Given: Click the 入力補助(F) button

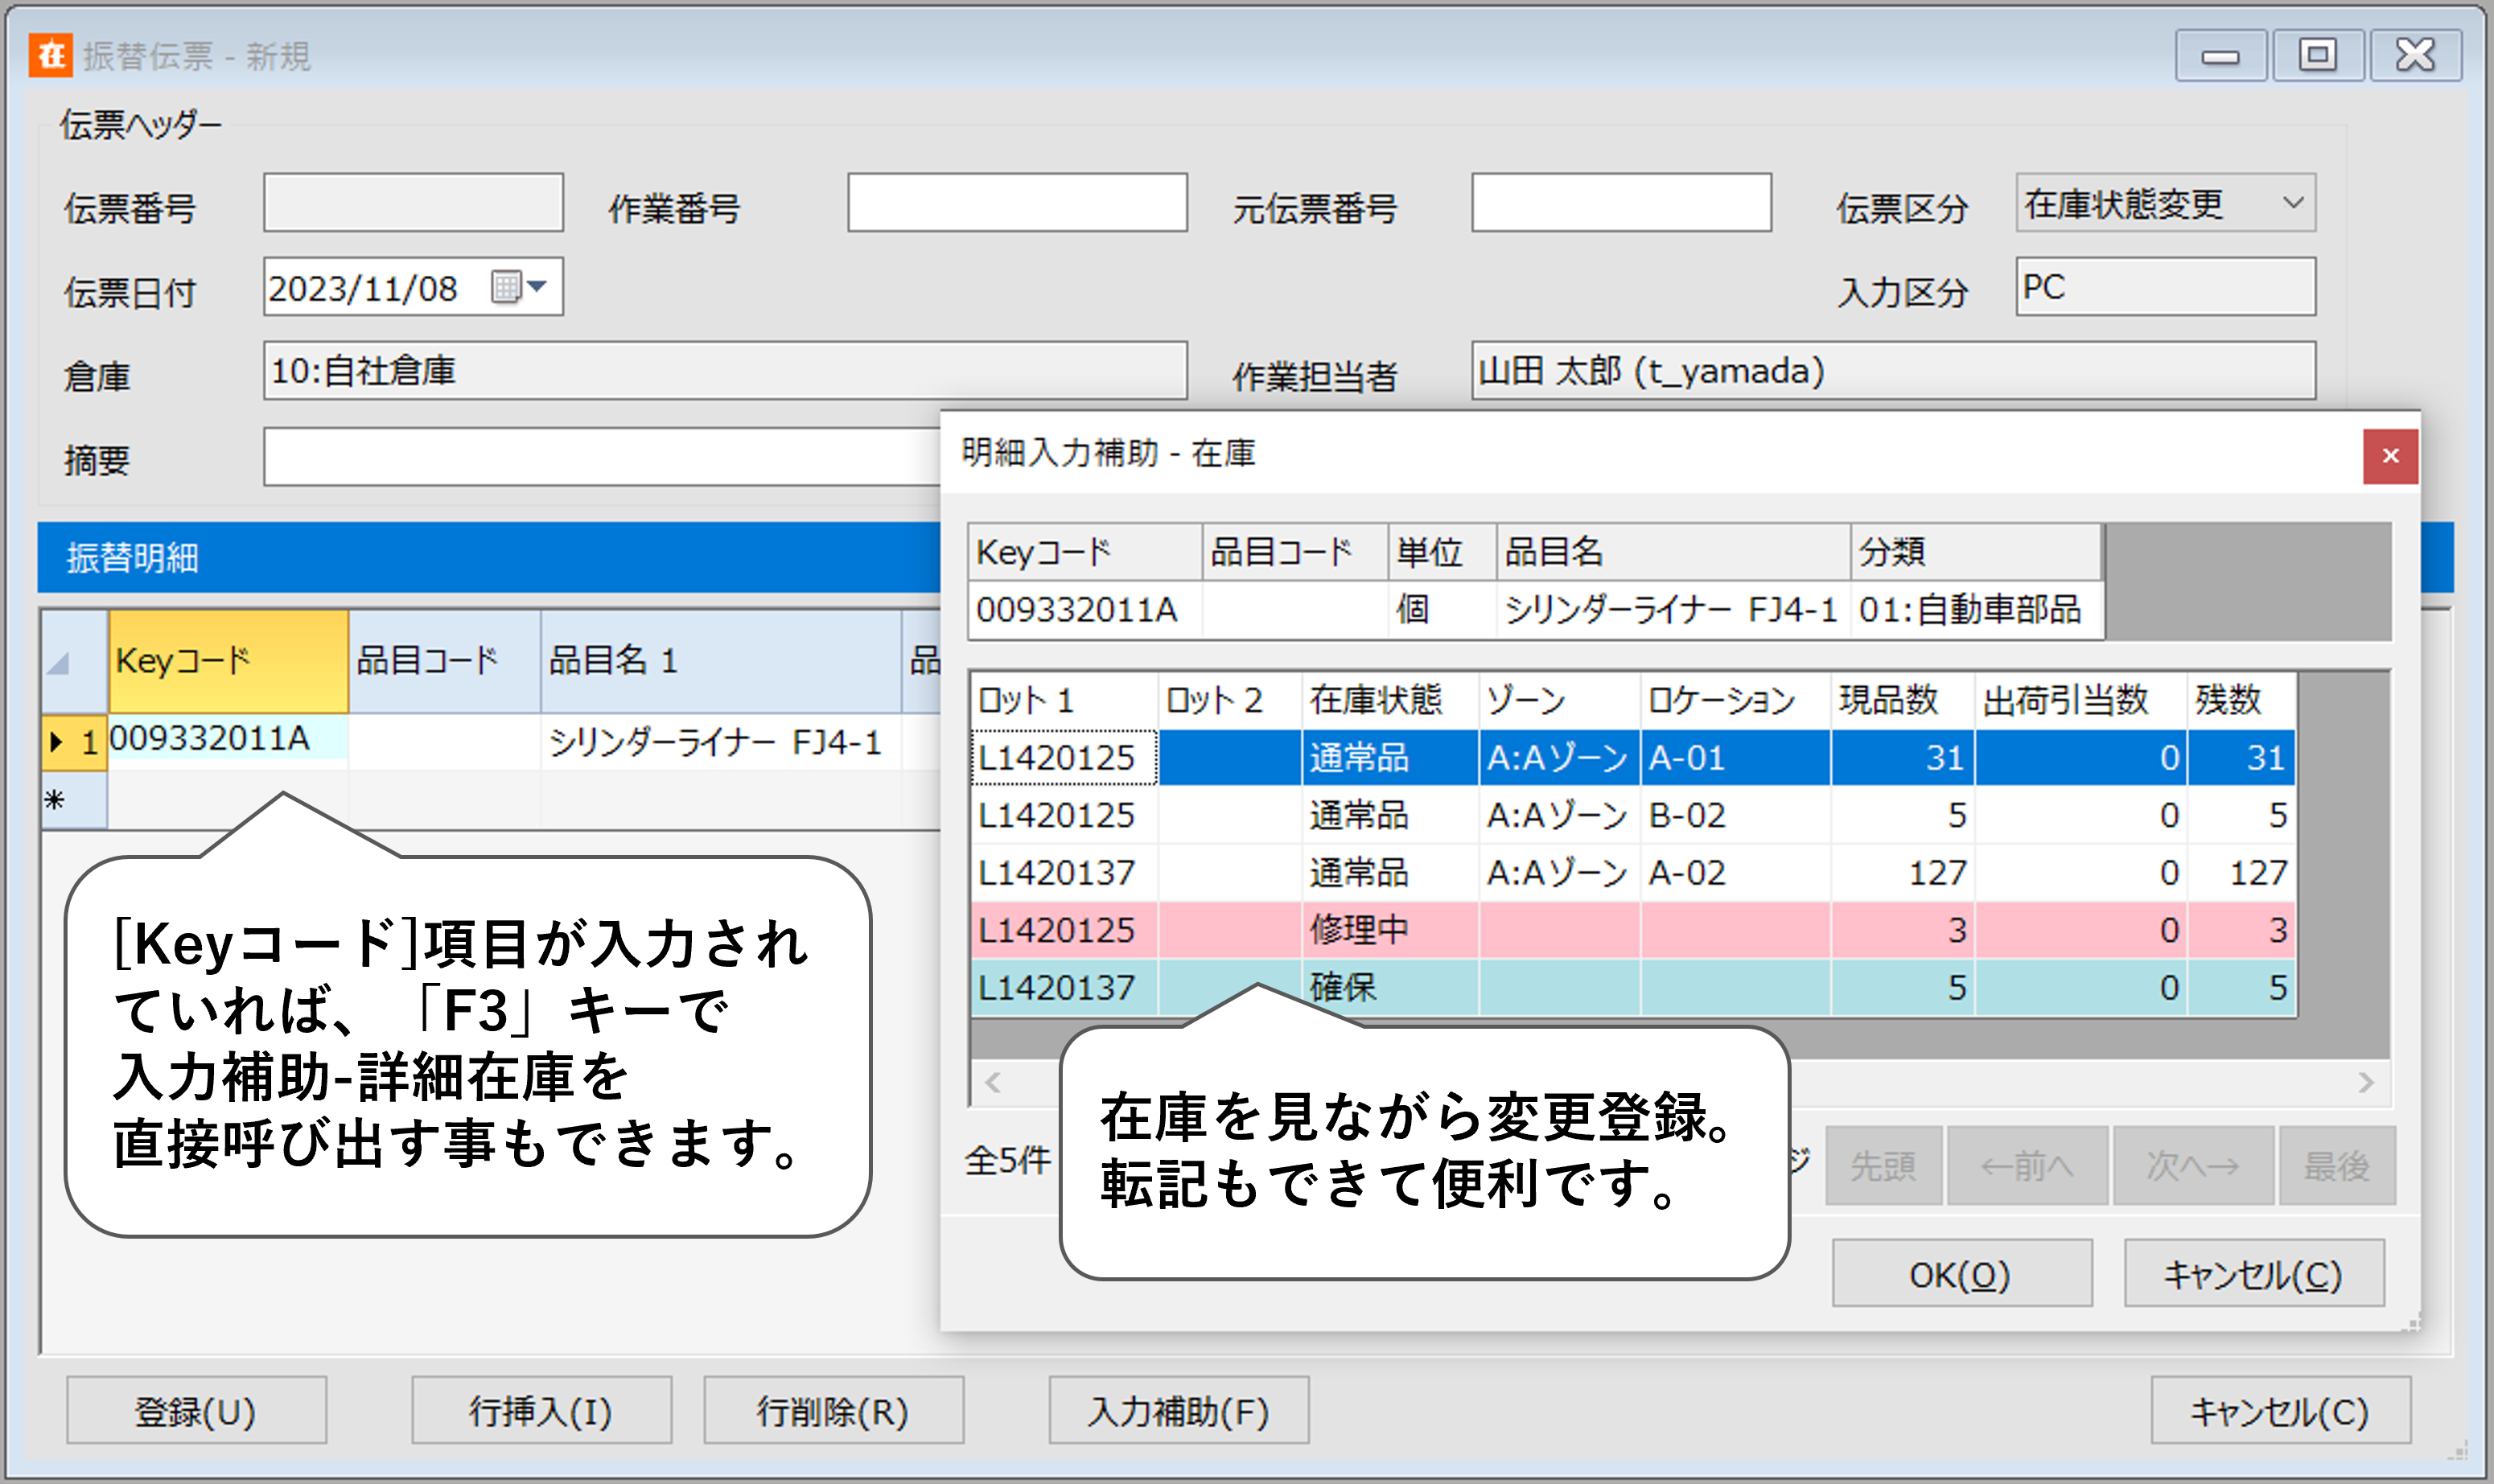Looking at the screenshot, I should [x=1178, y=1410].
